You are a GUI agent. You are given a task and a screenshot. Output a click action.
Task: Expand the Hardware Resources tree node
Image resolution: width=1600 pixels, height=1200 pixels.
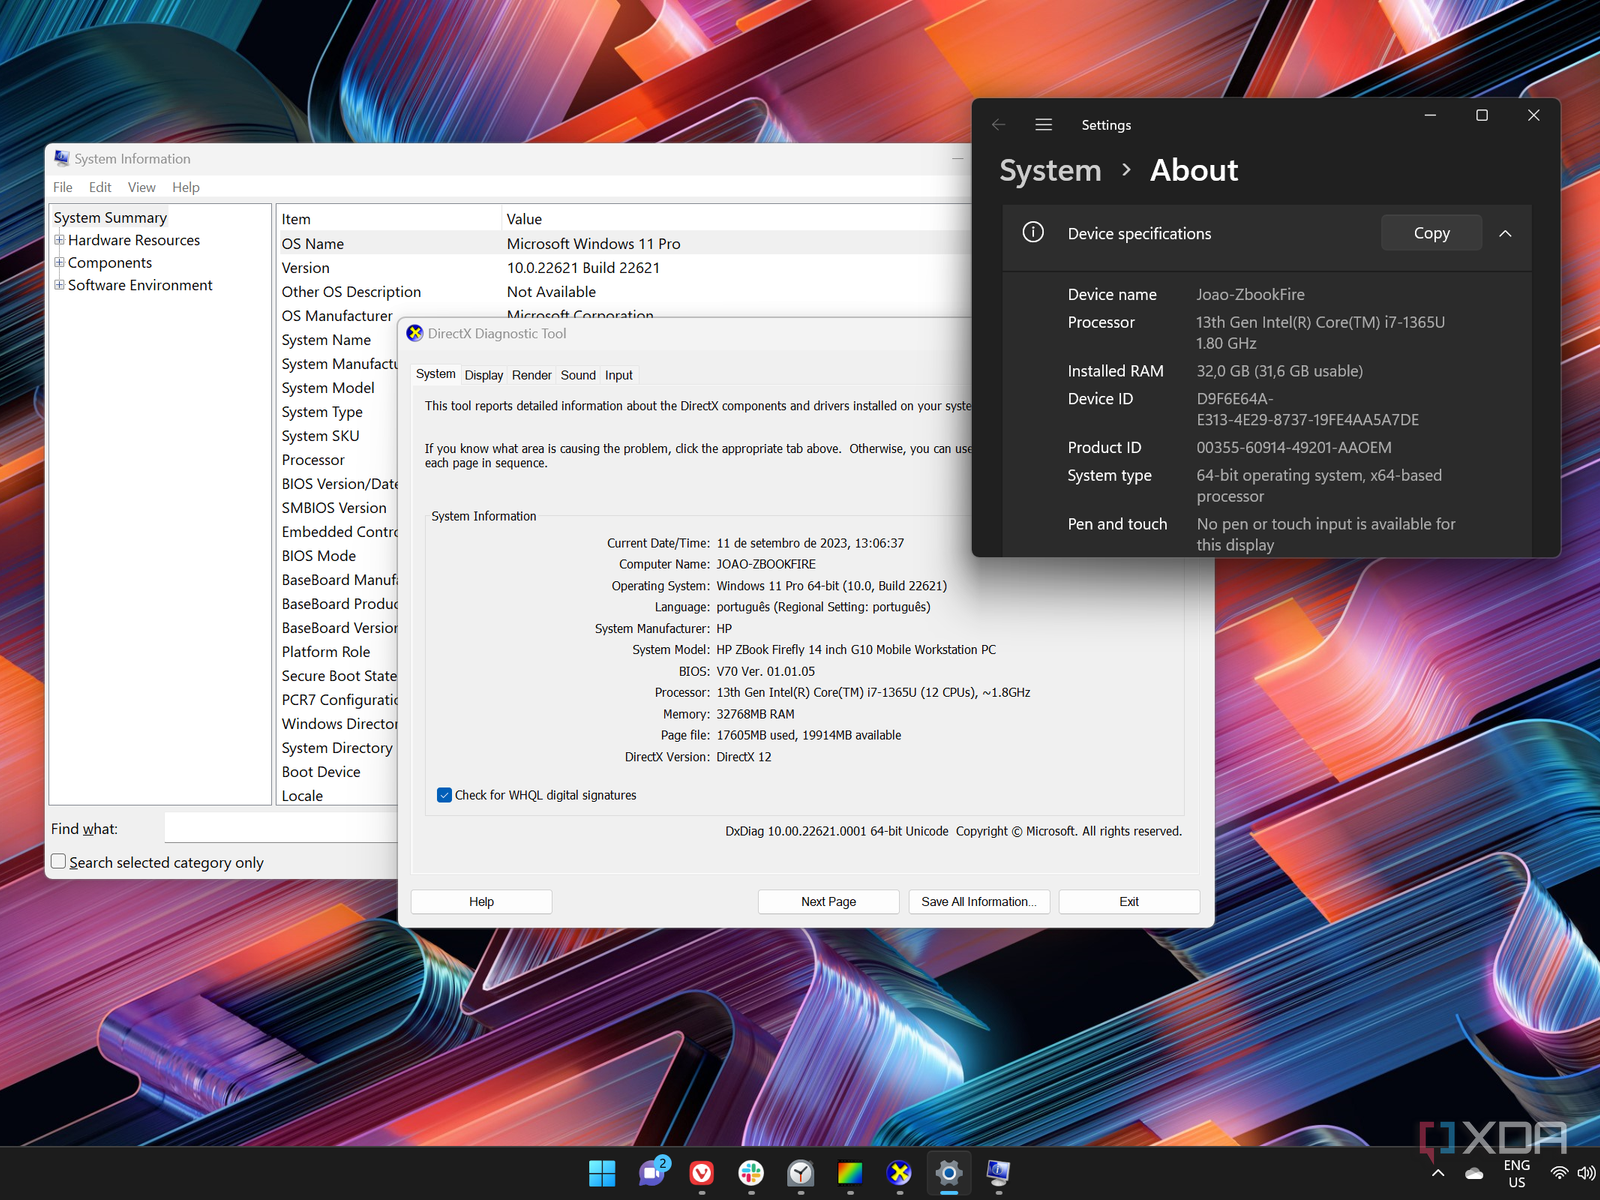(59, 240)
